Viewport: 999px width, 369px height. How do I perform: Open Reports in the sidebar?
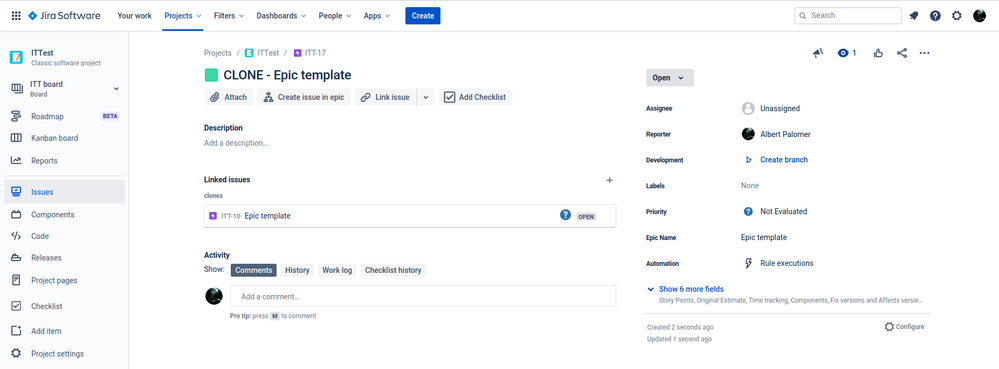pos(65,161)
